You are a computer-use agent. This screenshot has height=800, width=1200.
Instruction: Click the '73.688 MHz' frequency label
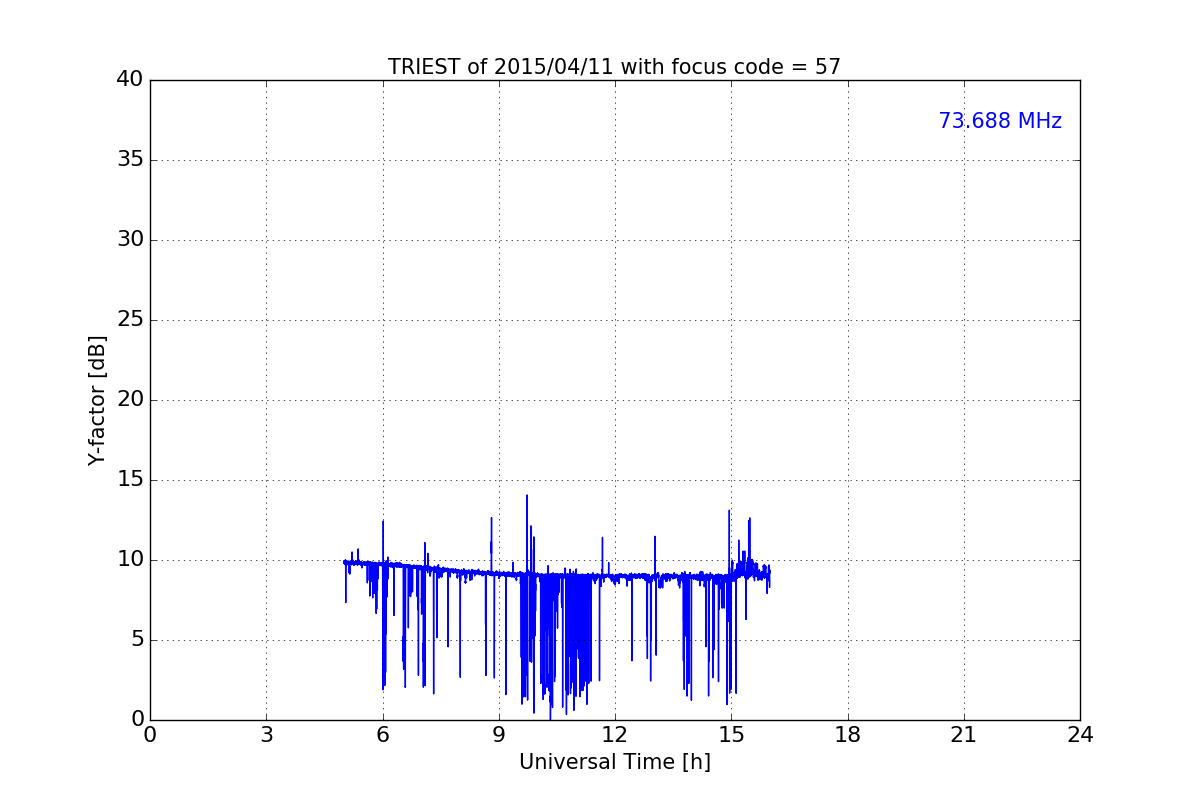(x=1000, y=121)
